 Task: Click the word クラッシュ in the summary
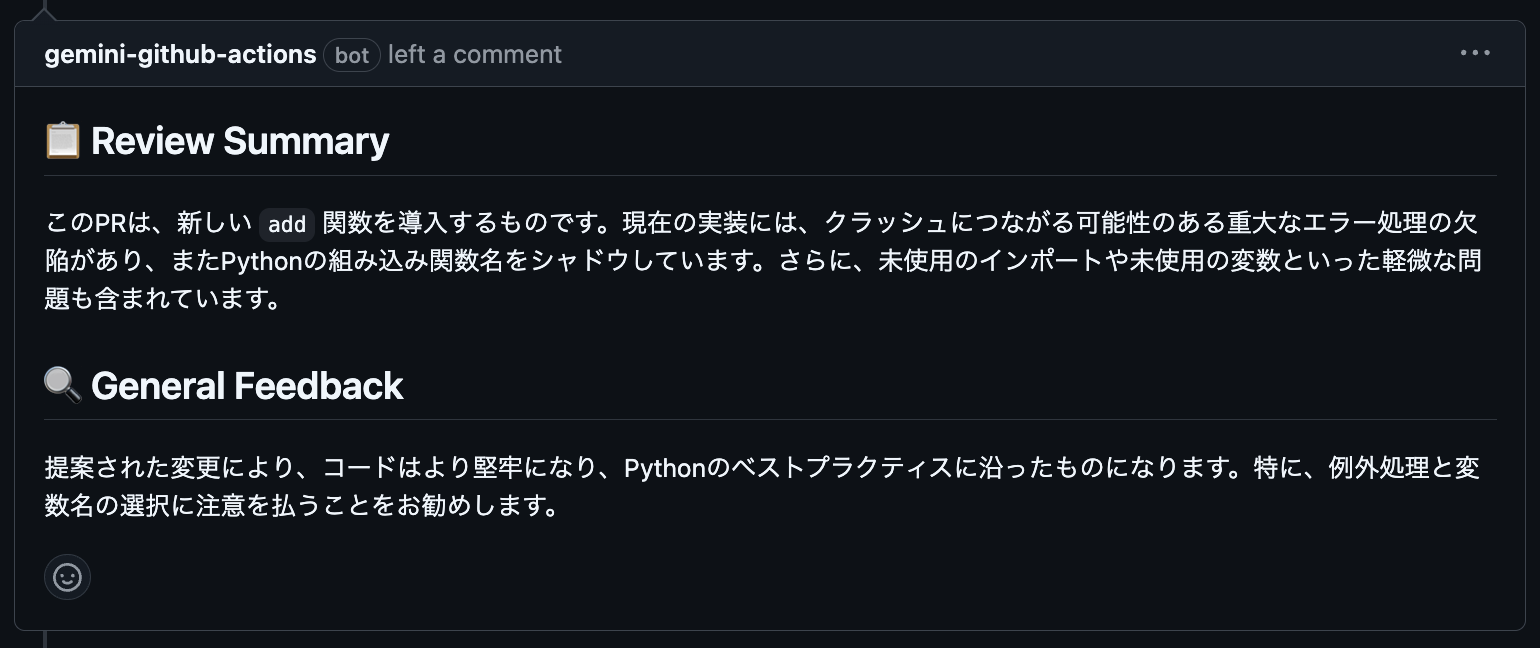tap(889, 221)
